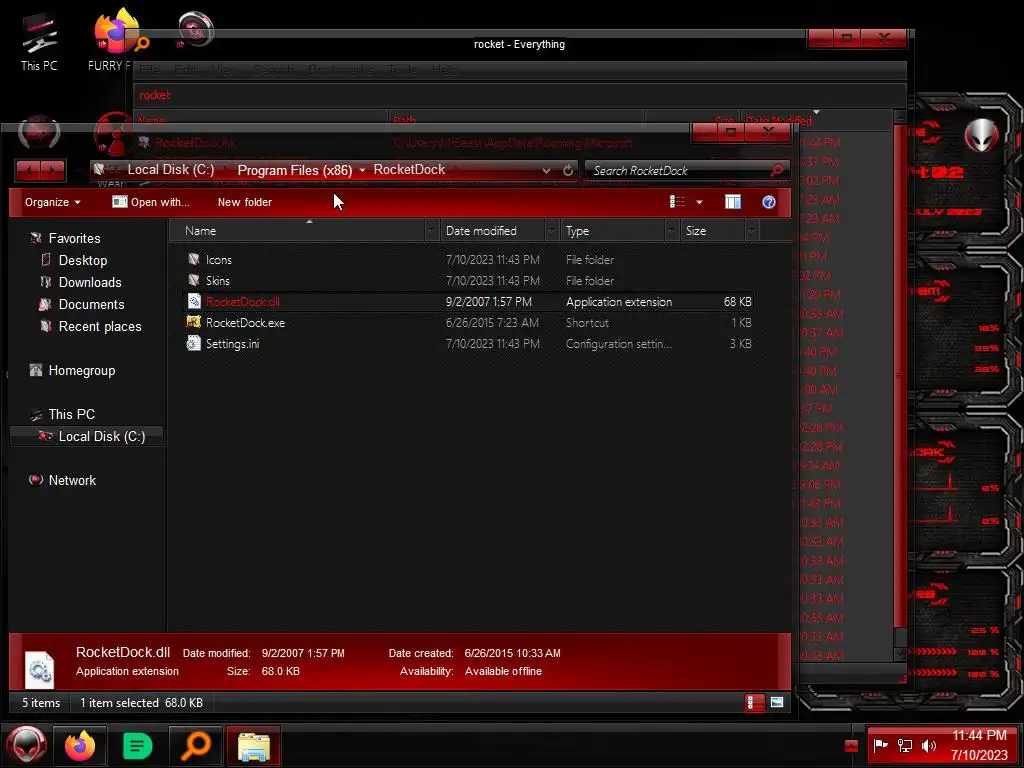Click the search magnifier in Search RocketDock
Viewport: 1024px width, 768px height.
(x=776, y=170)
